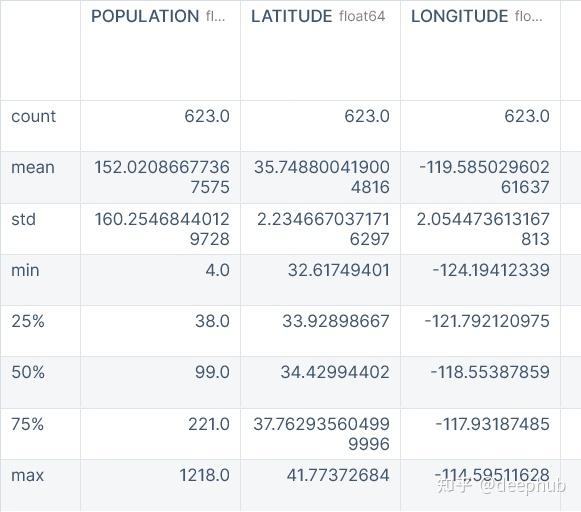Click LATITUDE 25% value 33.92898667
This screenshot has width=581, height=512.
point(336,321)
